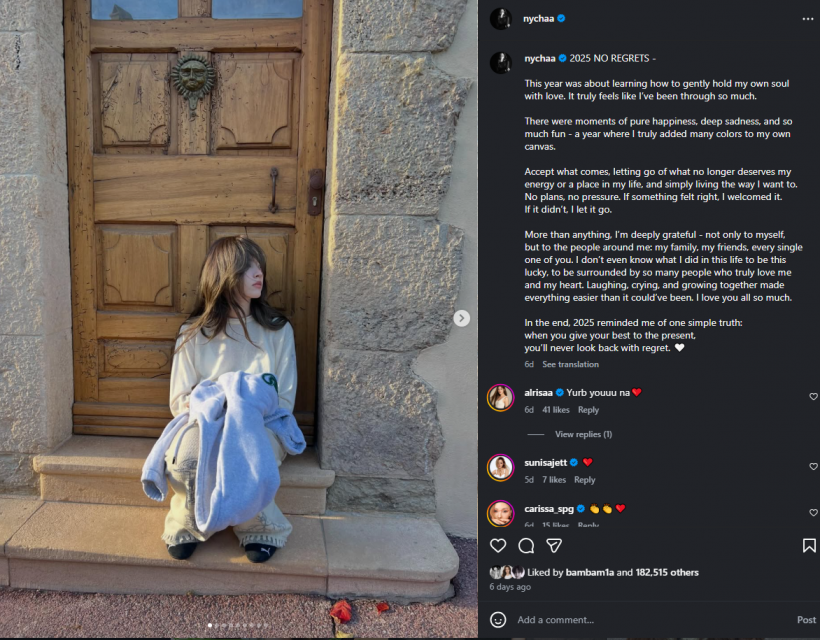820x640 pixels.
Task: Open the emoji picker smiley icon
Action: [498, 620]
